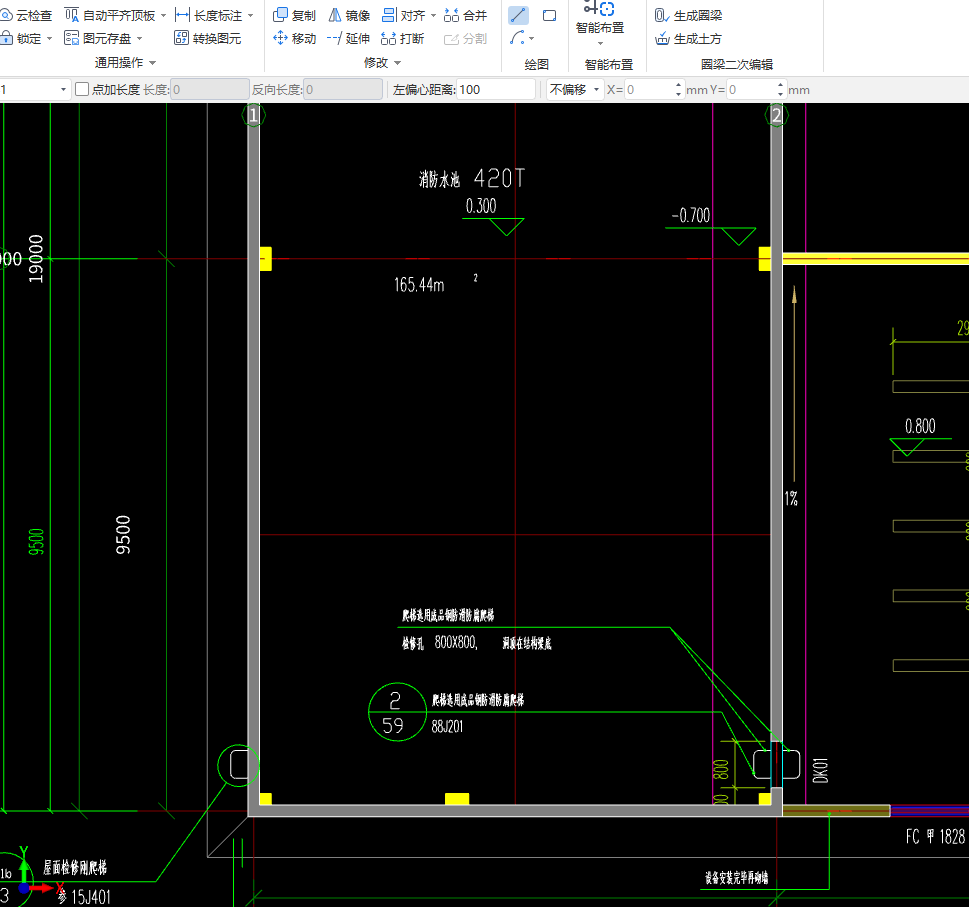Click the 88J201 reference text
The height and width of the screenshot is (907, 969).
[447, 727]
